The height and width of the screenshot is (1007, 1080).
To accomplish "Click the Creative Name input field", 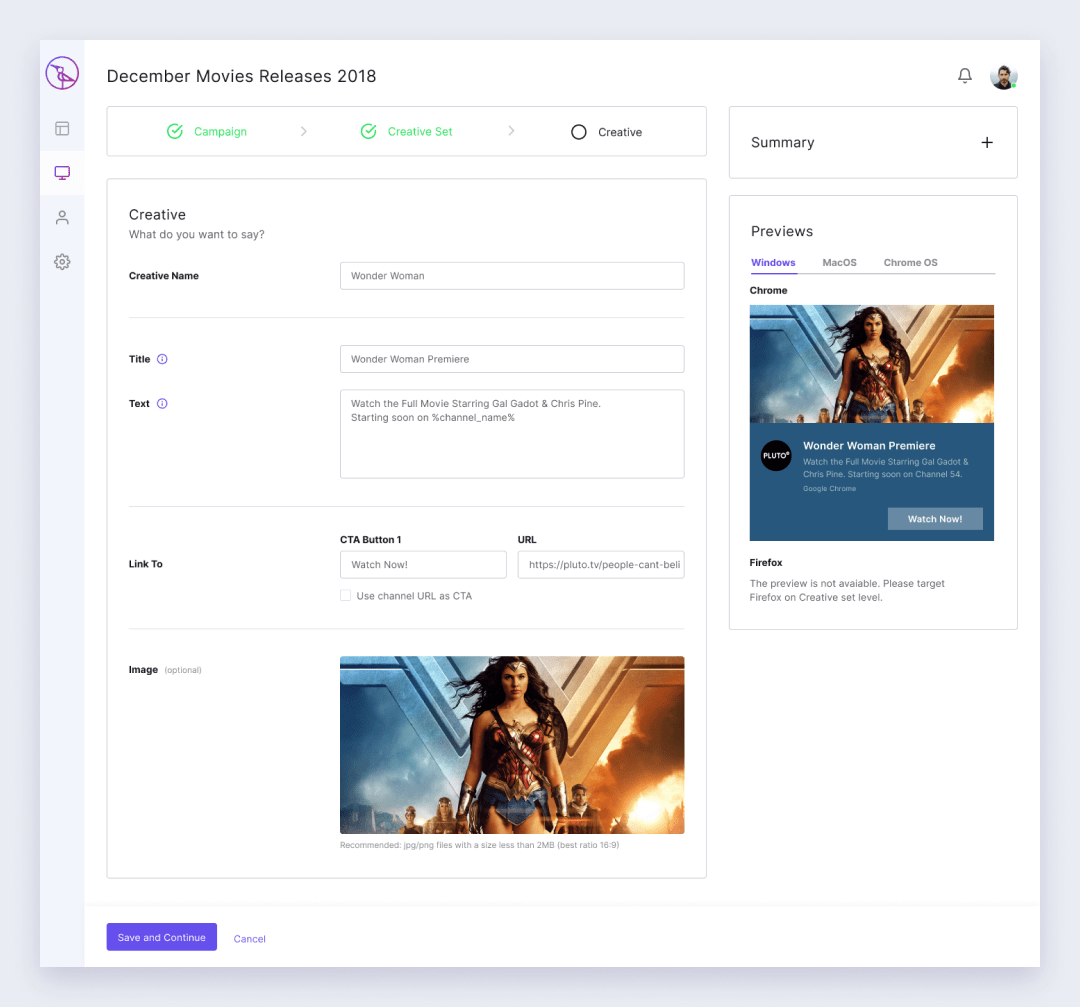I will [x=512, y=276].
